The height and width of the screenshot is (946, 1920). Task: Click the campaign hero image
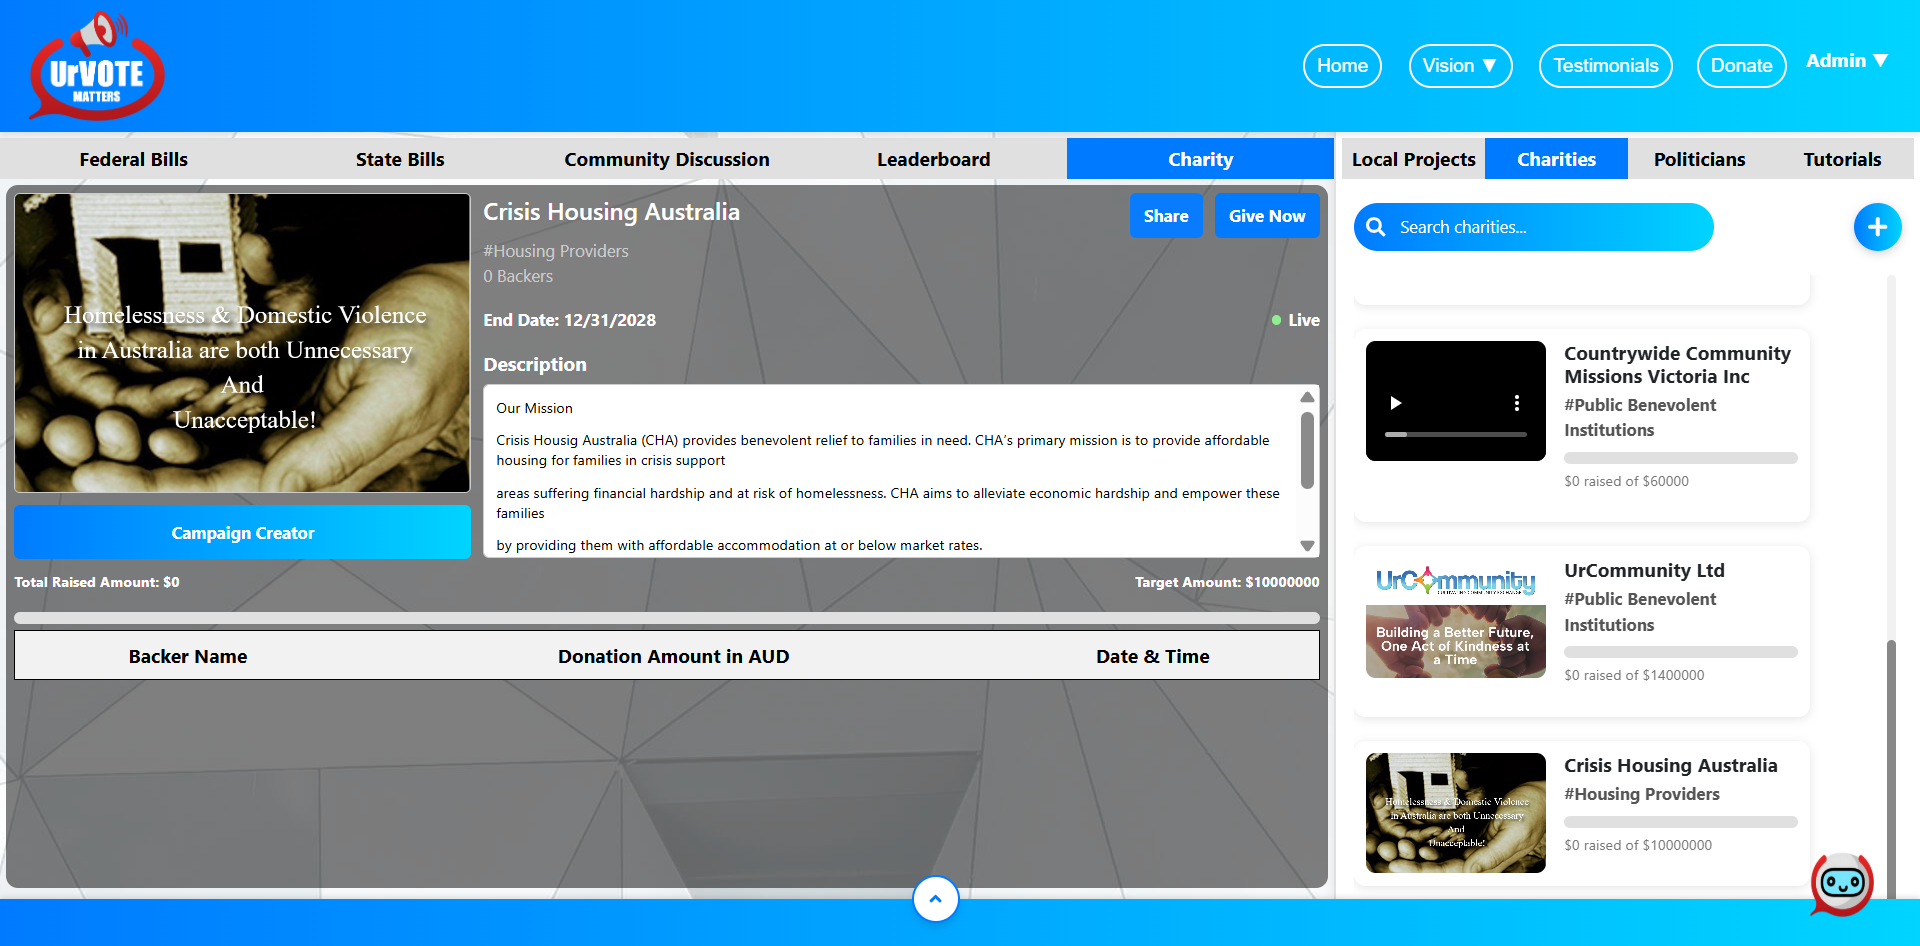(x=242, y=343)
